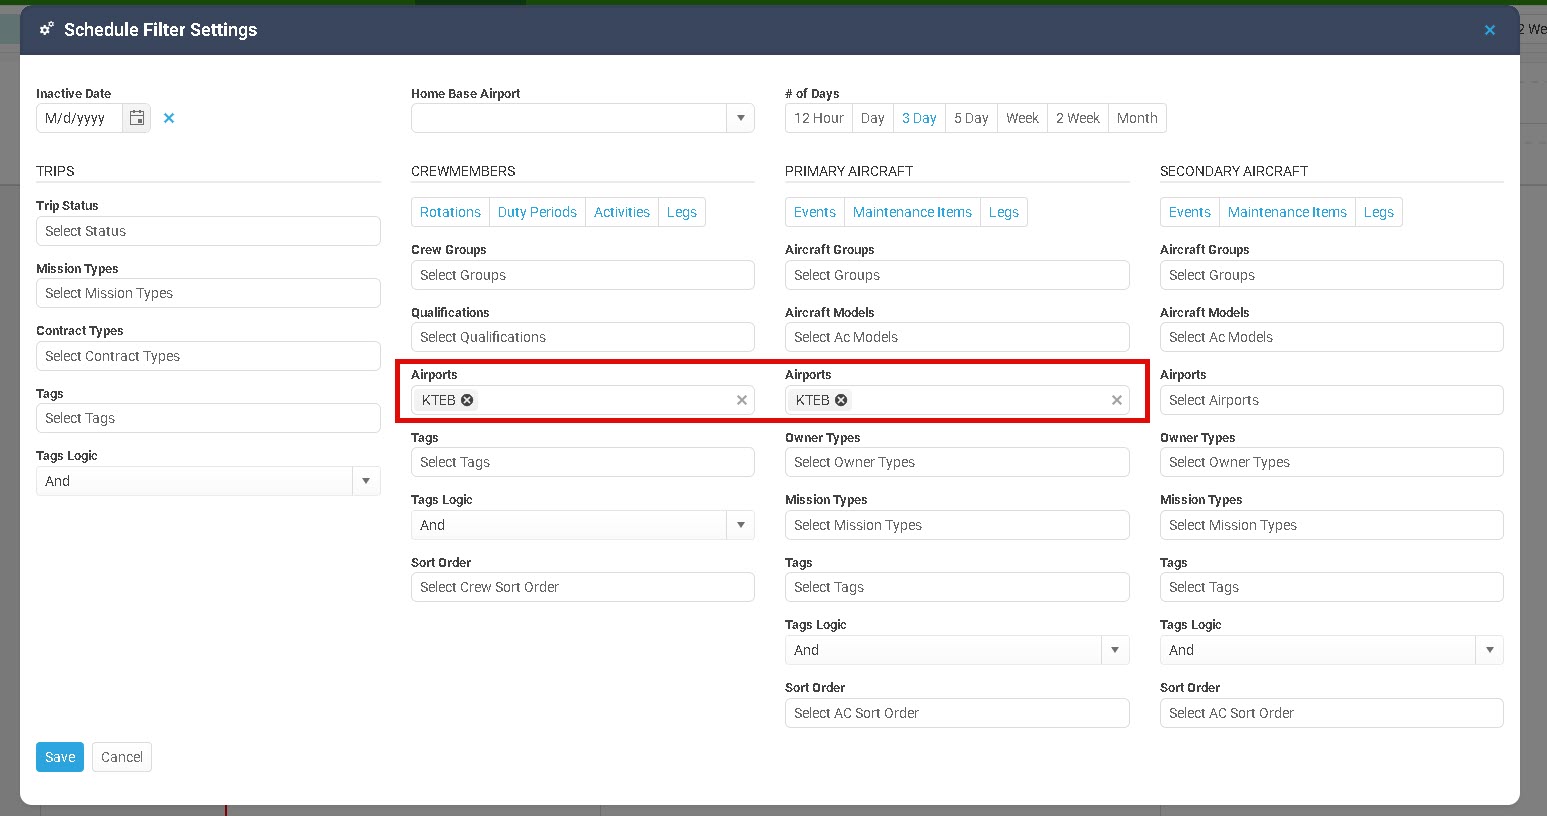1547x816 pixels.
Task: Open Crewmembers Tags Logic dropdown
Action: [x=740, y=525]
